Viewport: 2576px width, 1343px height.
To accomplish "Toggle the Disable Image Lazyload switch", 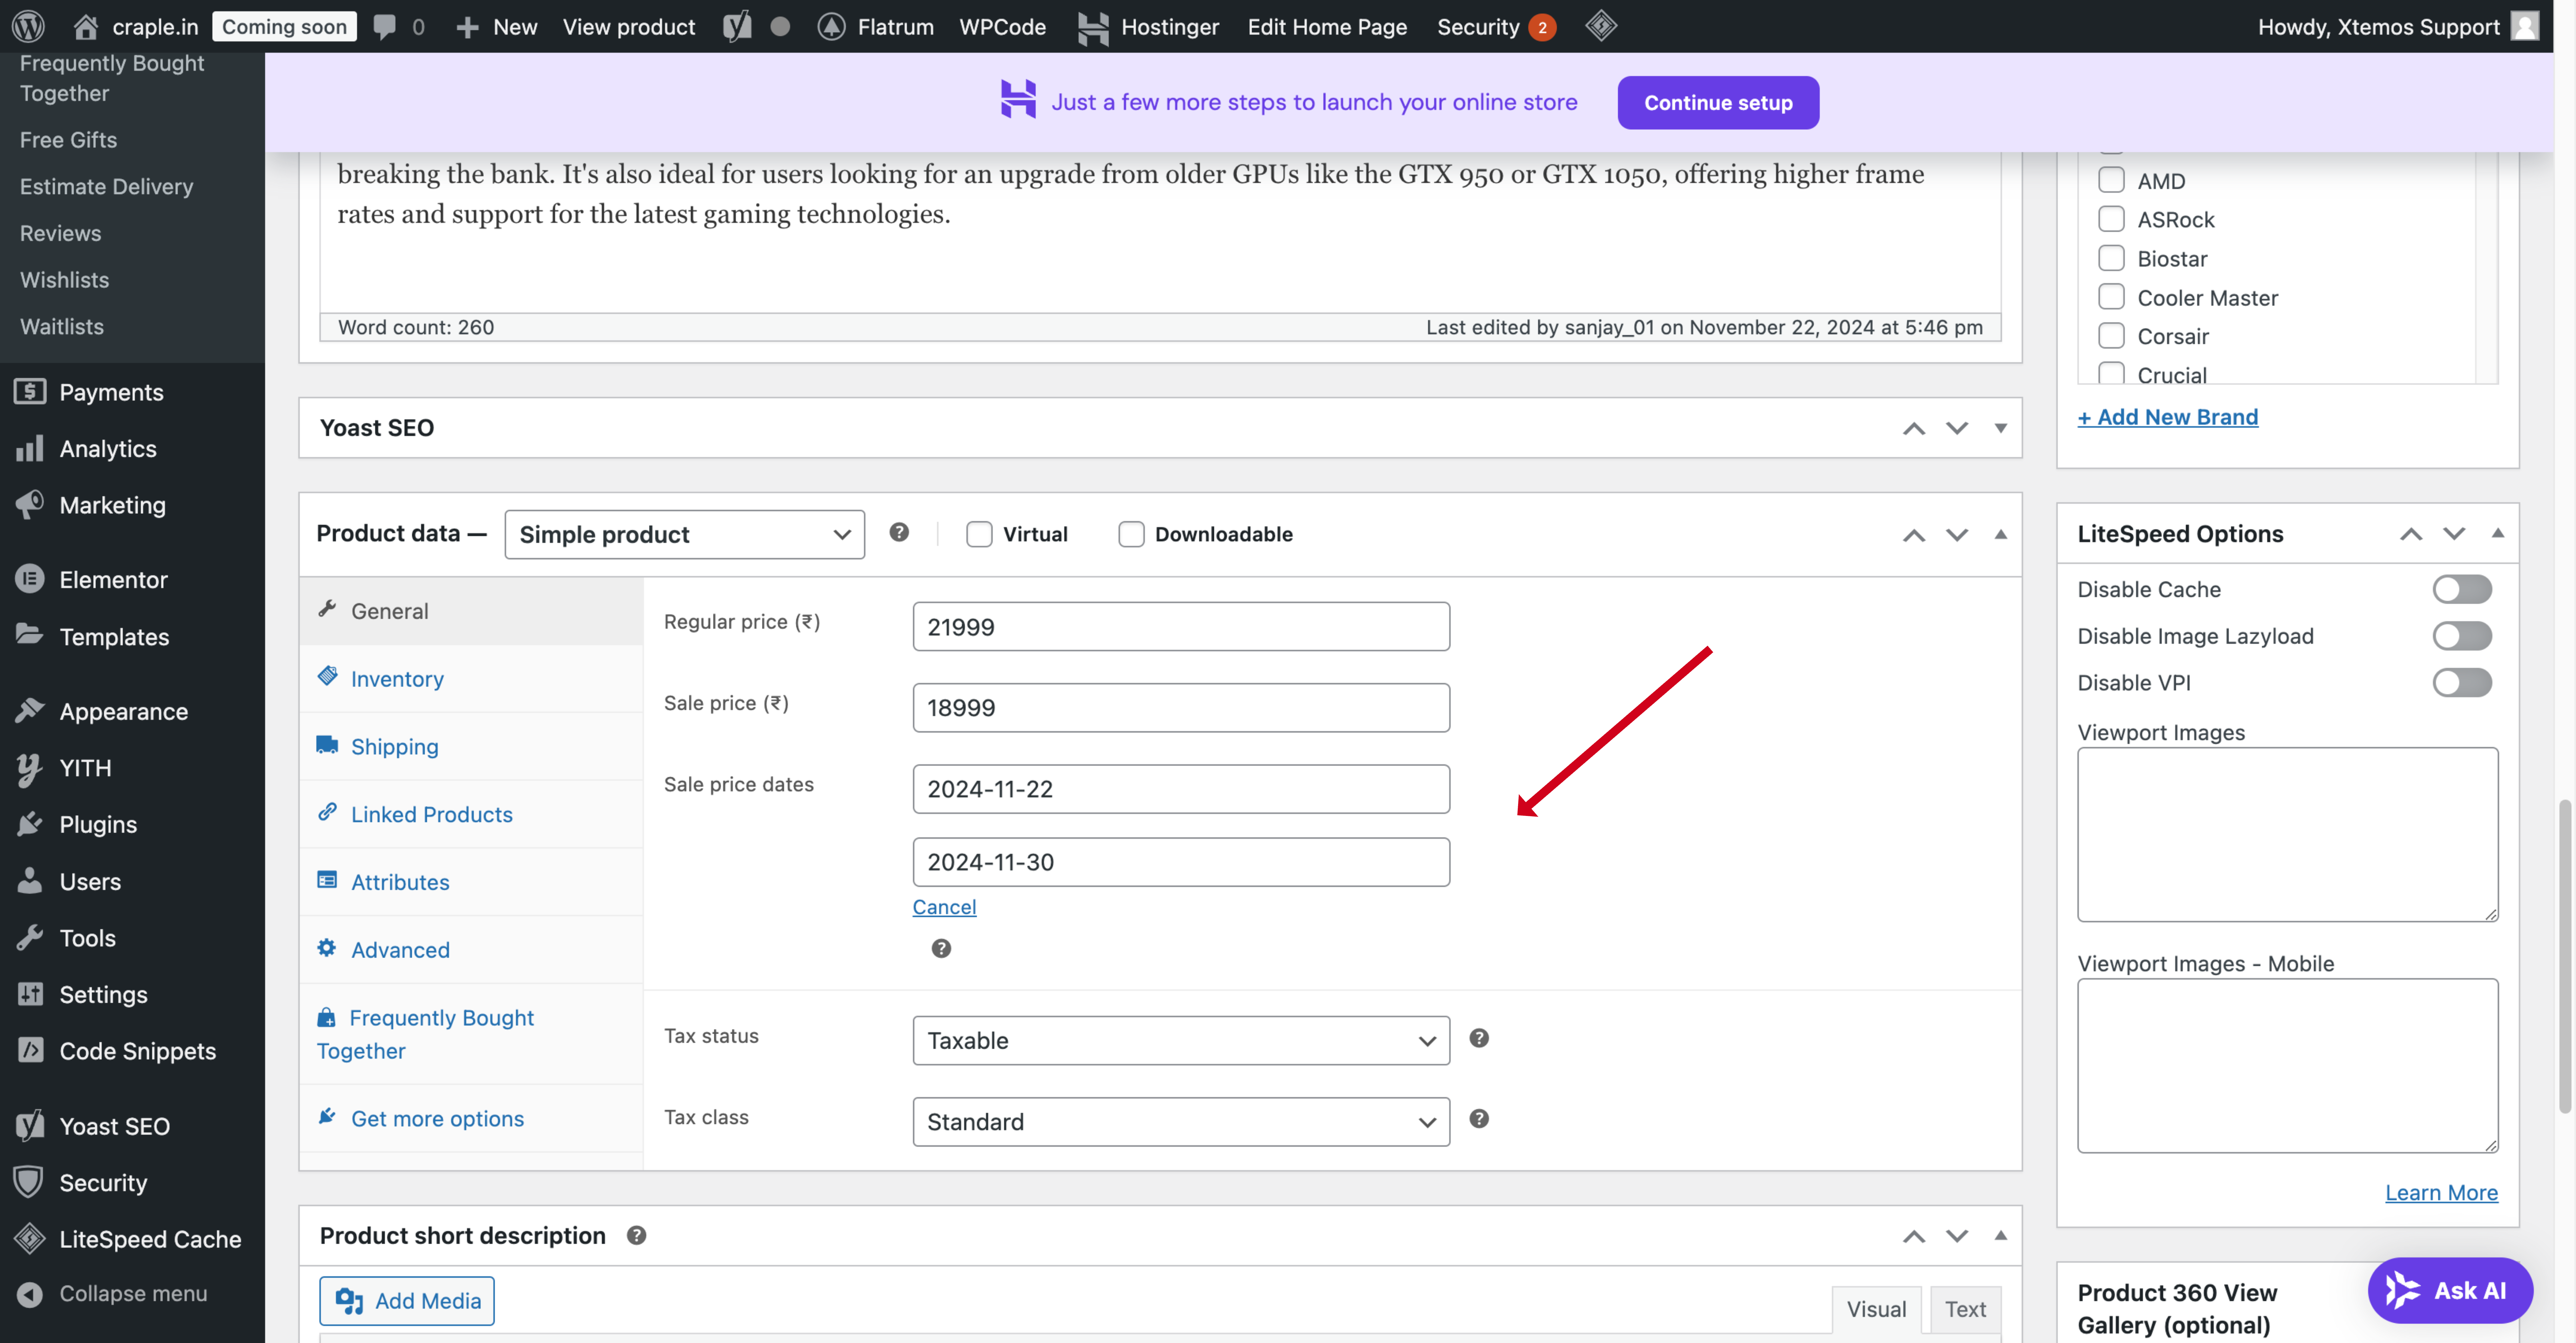I will [x=2462, y=636].
